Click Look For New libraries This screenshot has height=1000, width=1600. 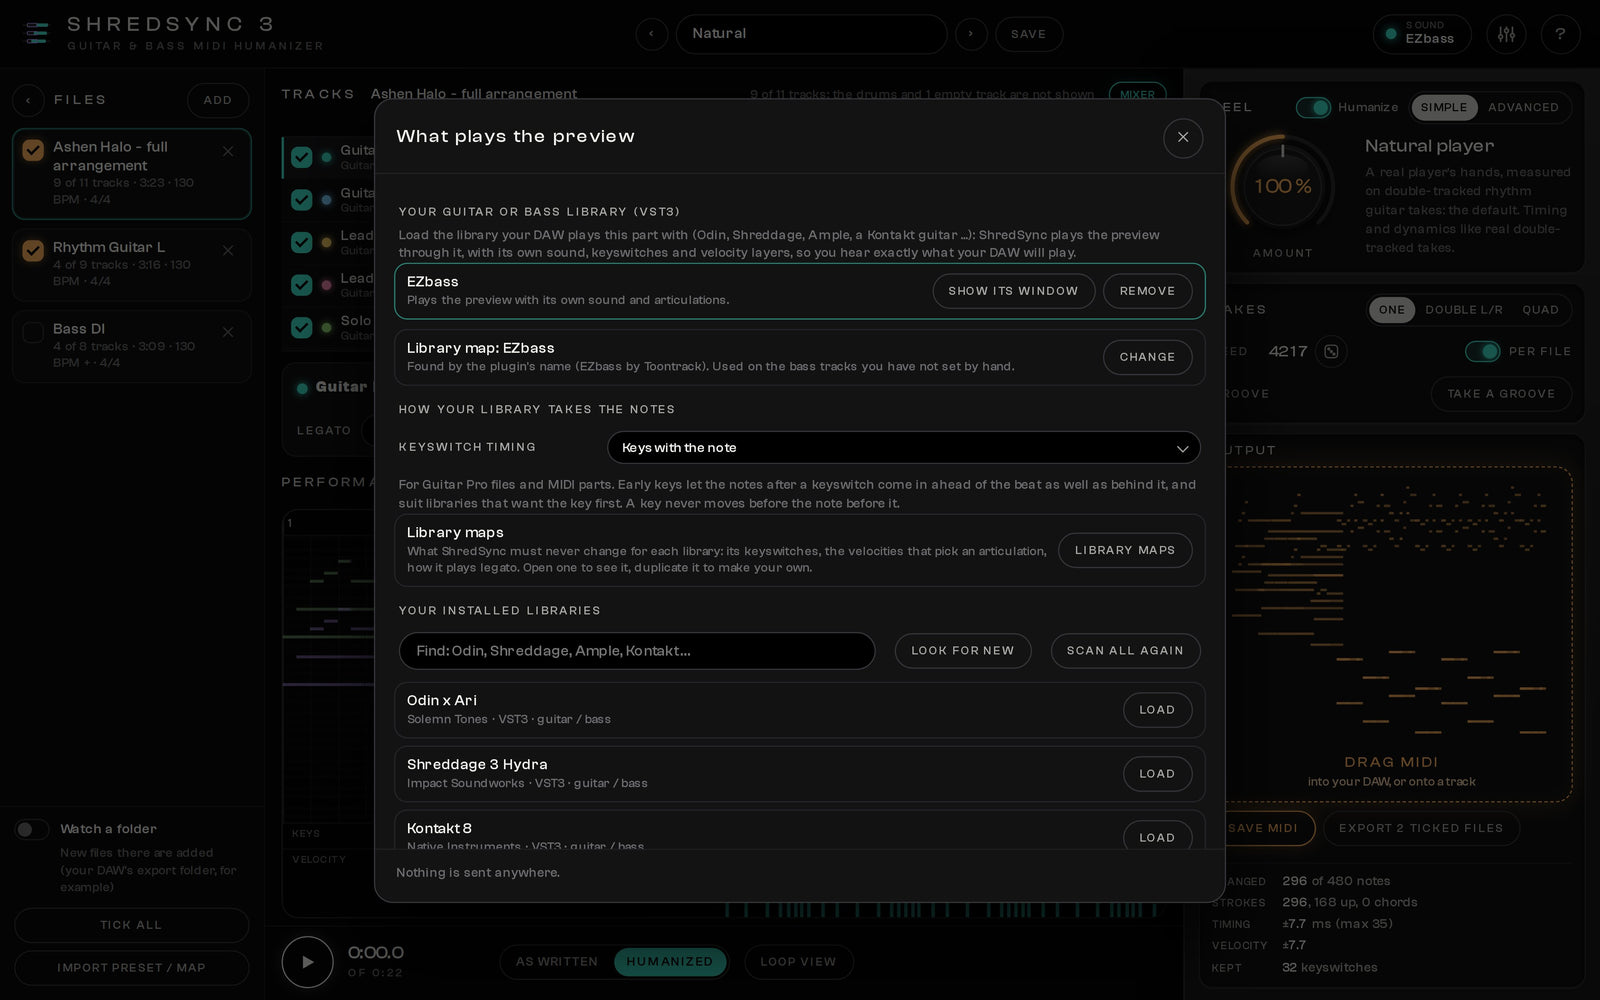pos(963,651)
